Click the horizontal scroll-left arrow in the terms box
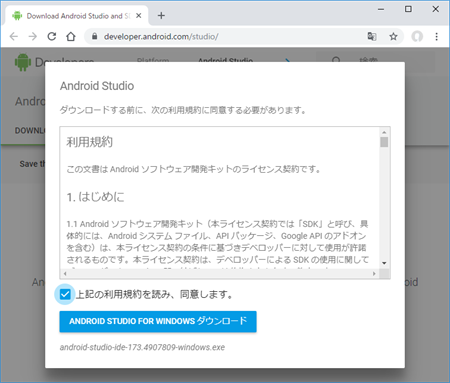This screenshot has height=383, width=450. tap(65, 274)
